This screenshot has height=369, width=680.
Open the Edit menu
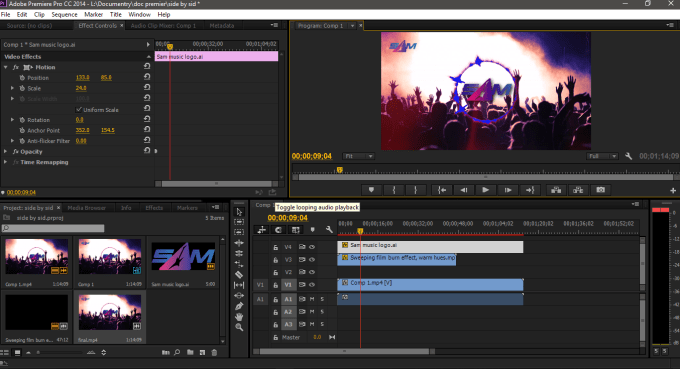pyautogui.click(x=22, y=14)
